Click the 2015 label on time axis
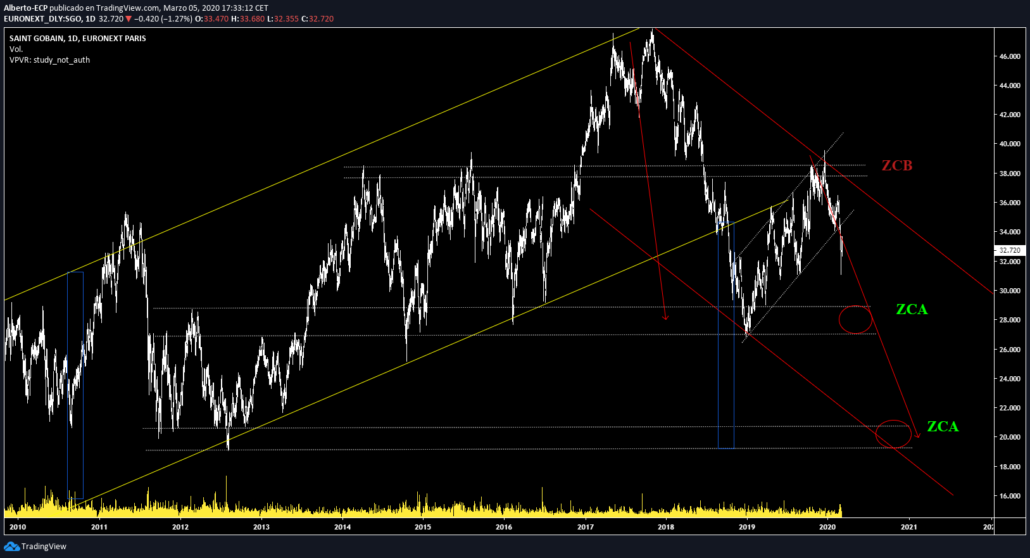The width and height of the screenshot is (1030, 558). pyautogui.click(x=423, y=526)
